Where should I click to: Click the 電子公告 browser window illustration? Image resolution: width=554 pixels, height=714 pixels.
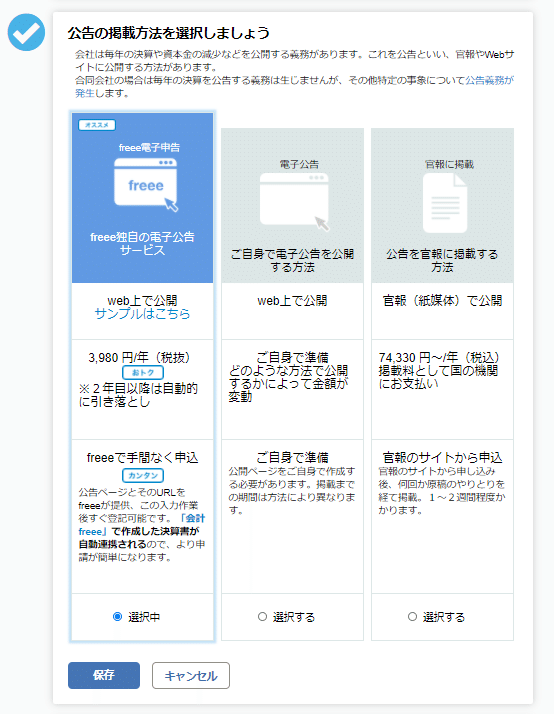294,202
